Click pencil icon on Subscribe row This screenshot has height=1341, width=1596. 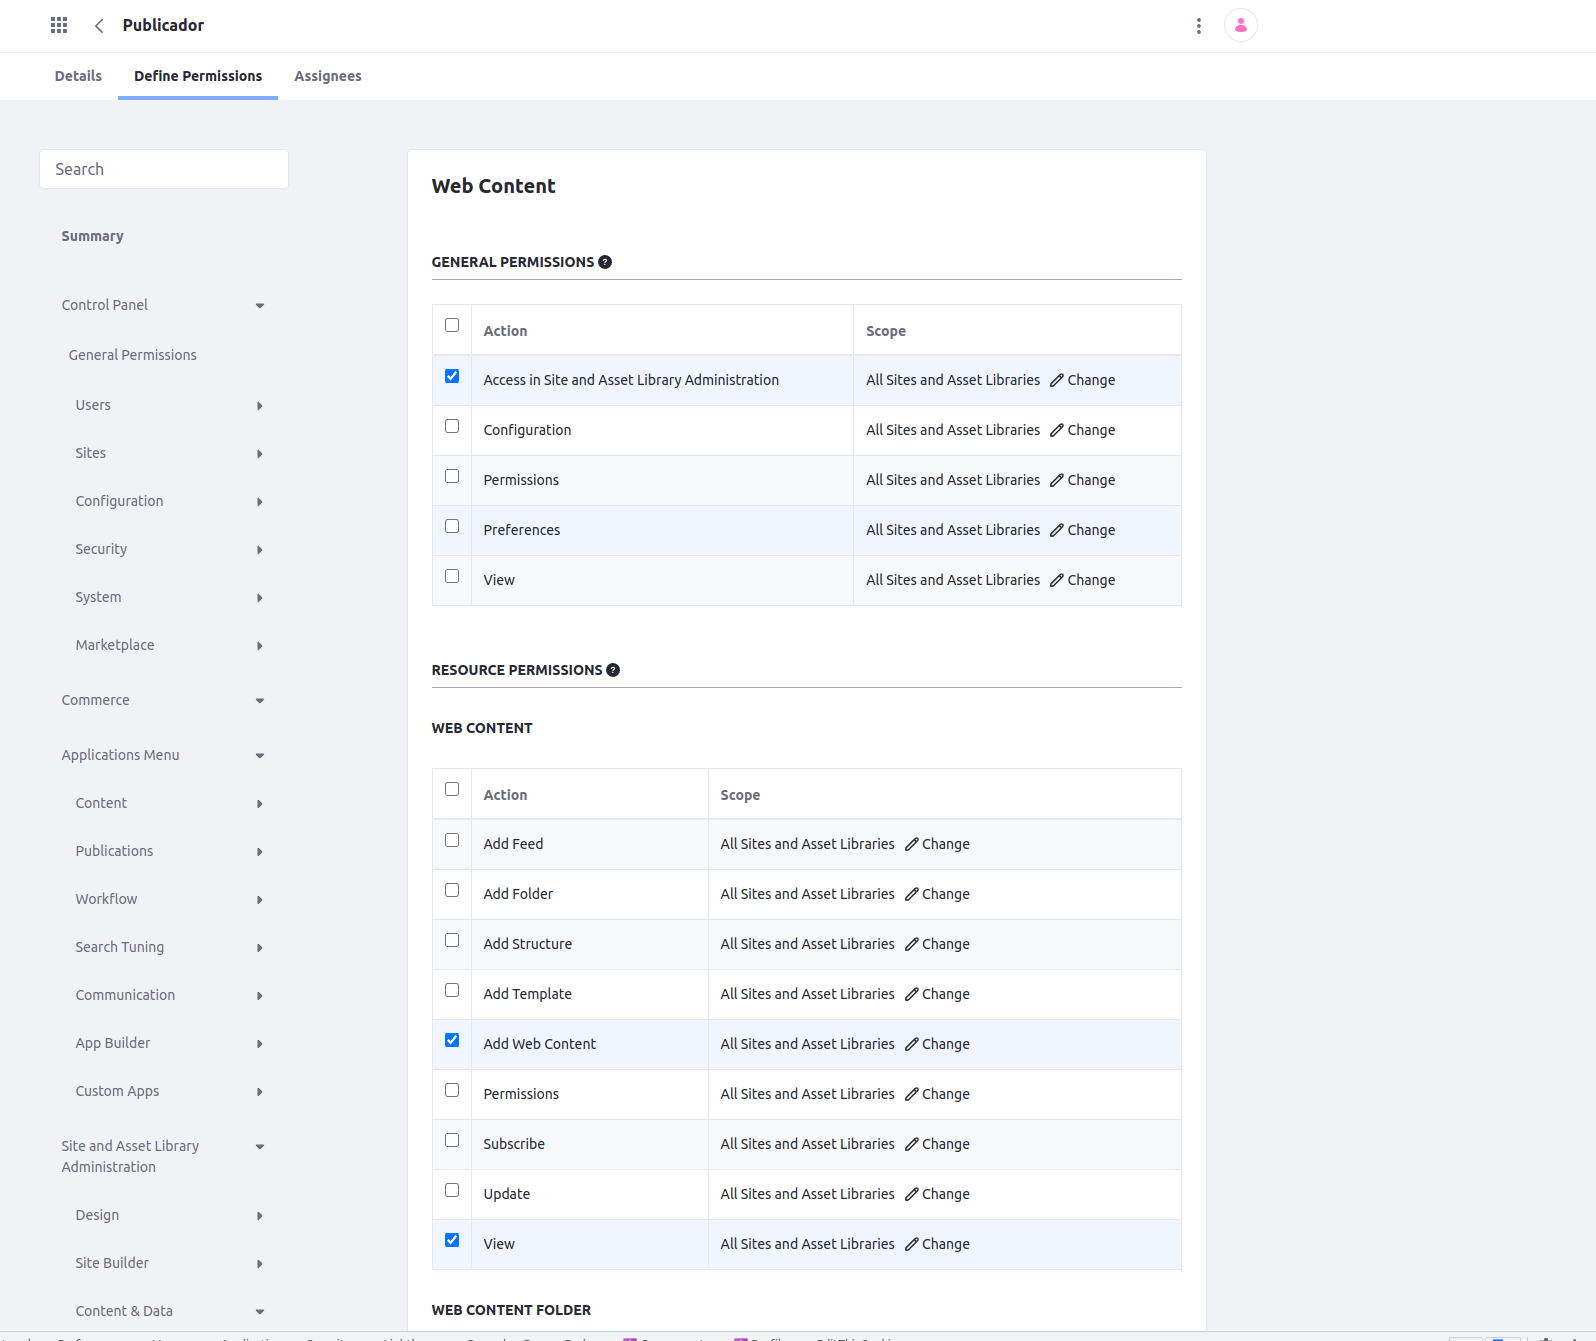[911, 1144]
